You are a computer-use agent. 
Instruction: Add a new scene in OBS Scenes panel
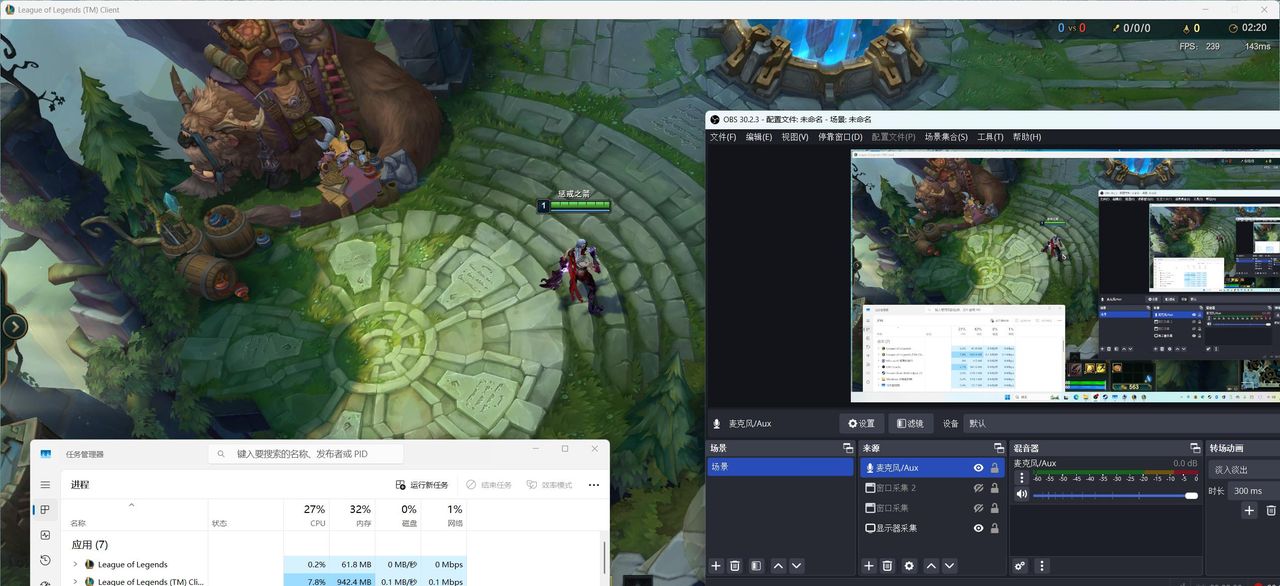point(715,566)
